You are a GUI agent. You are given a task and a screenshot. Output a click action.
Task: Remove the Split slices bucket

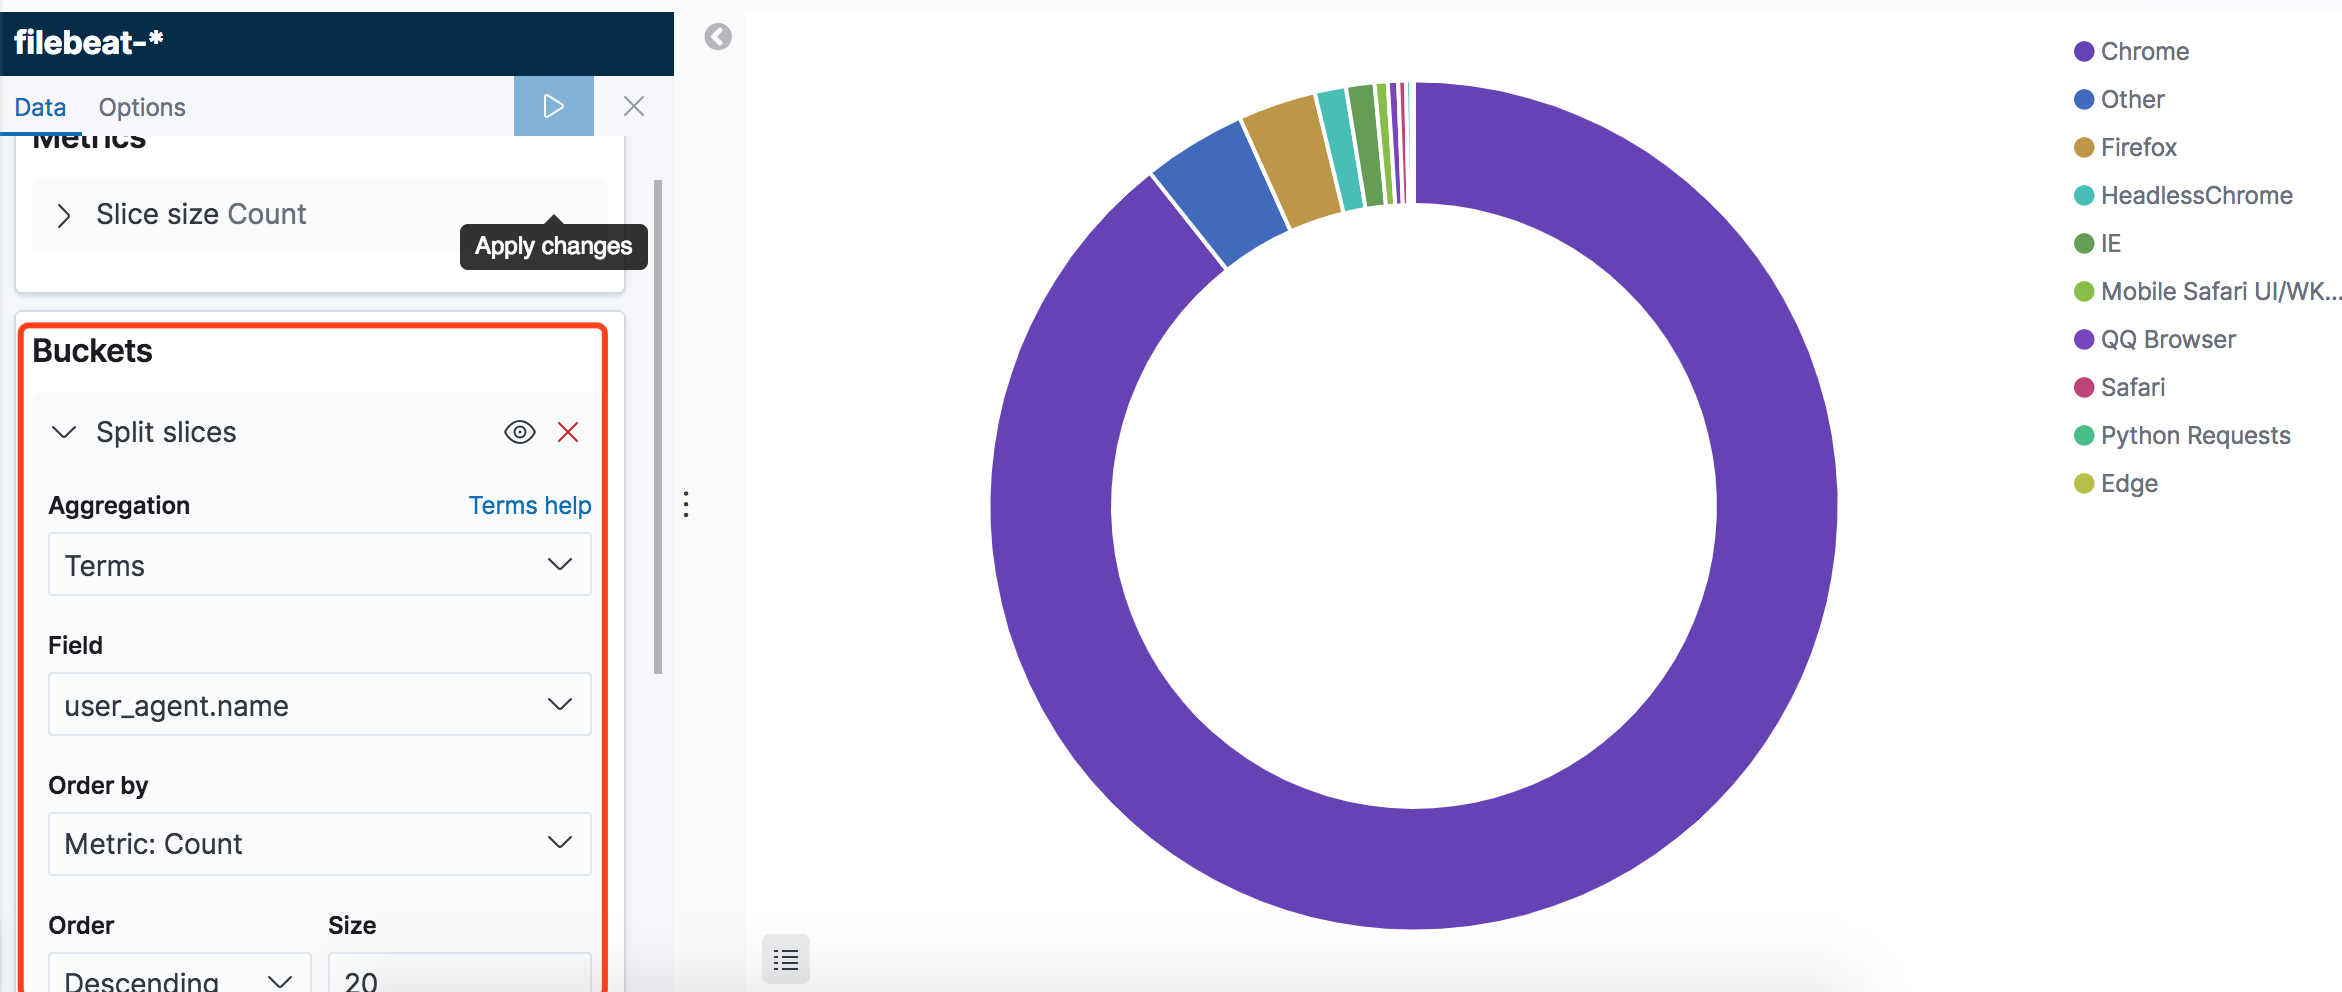click(x=568, y=432)
